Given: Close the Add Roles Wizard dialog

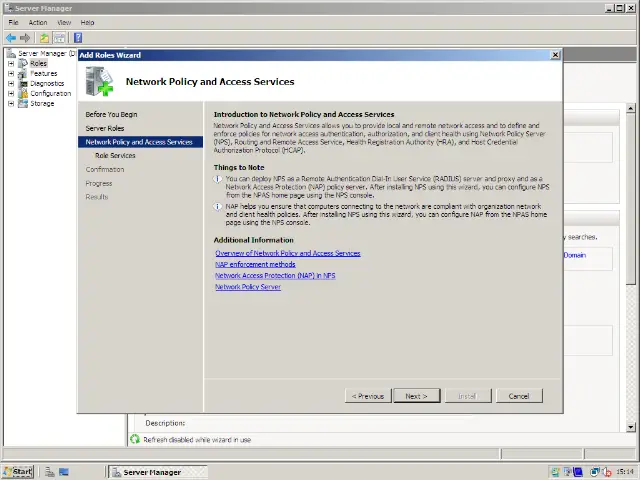Looking at the screenshot, I should [555, 55].
